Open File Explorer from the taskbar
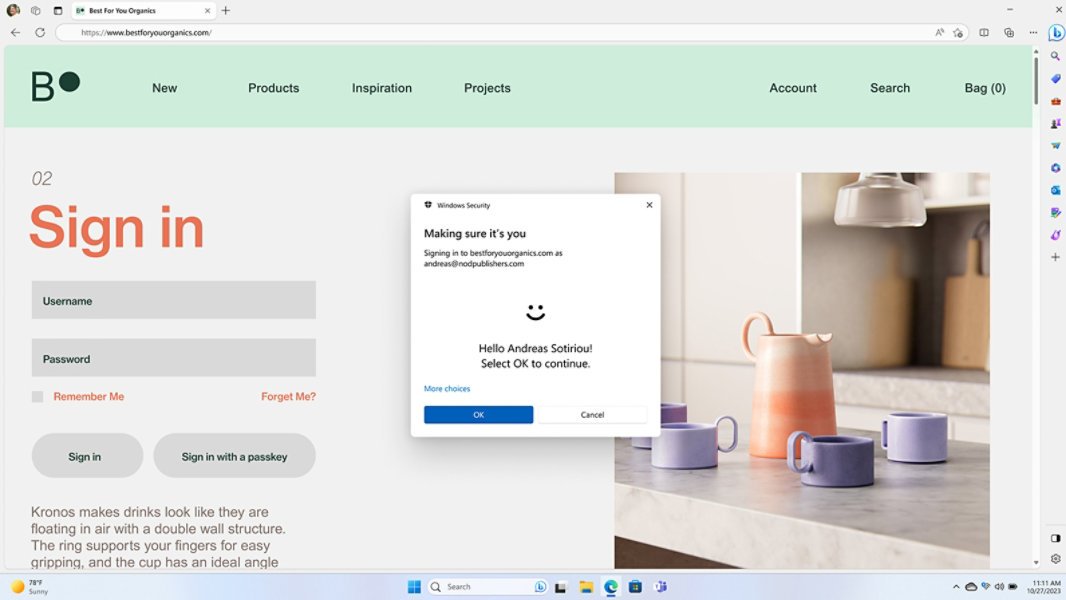Viewport: 1066px width, 600px height. 586,587
